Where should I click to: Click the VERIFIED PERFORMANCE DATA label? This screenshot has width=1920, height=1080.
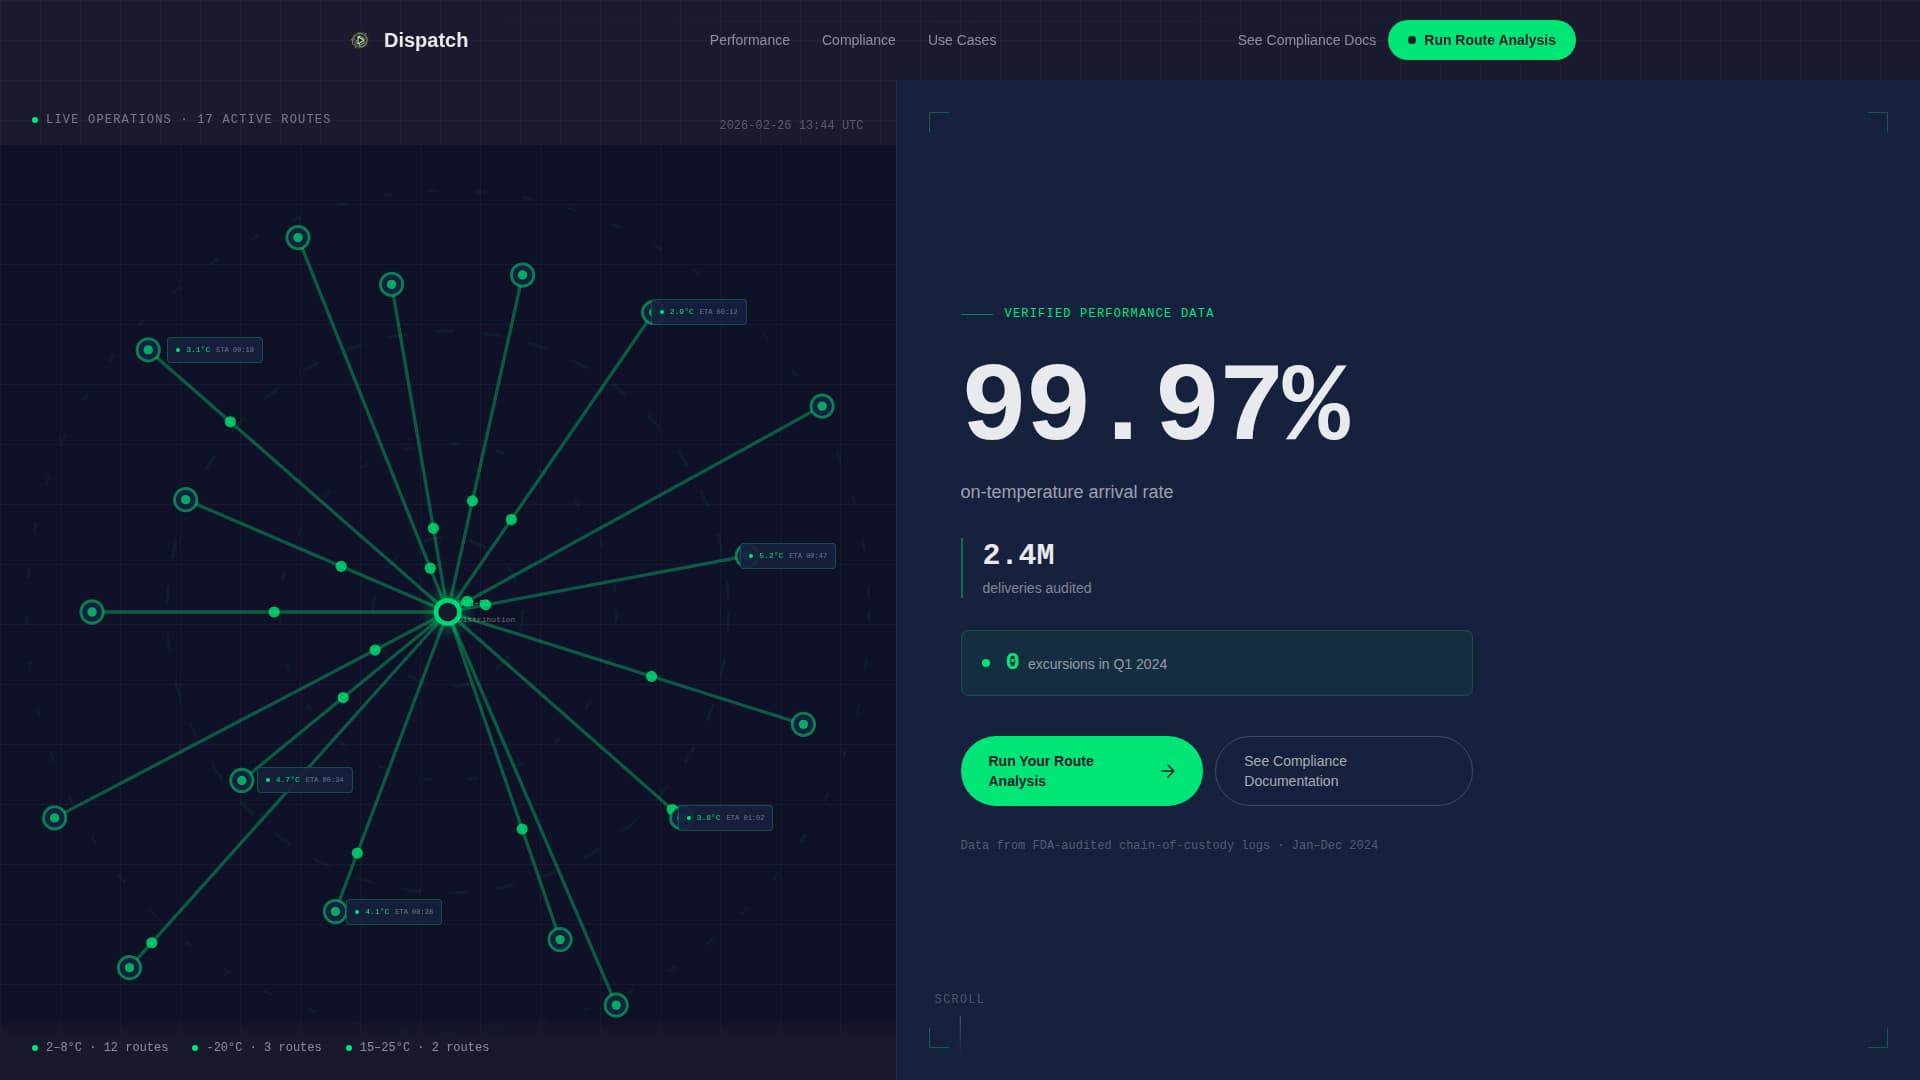pyautogui.click(x=1108, y=313)
